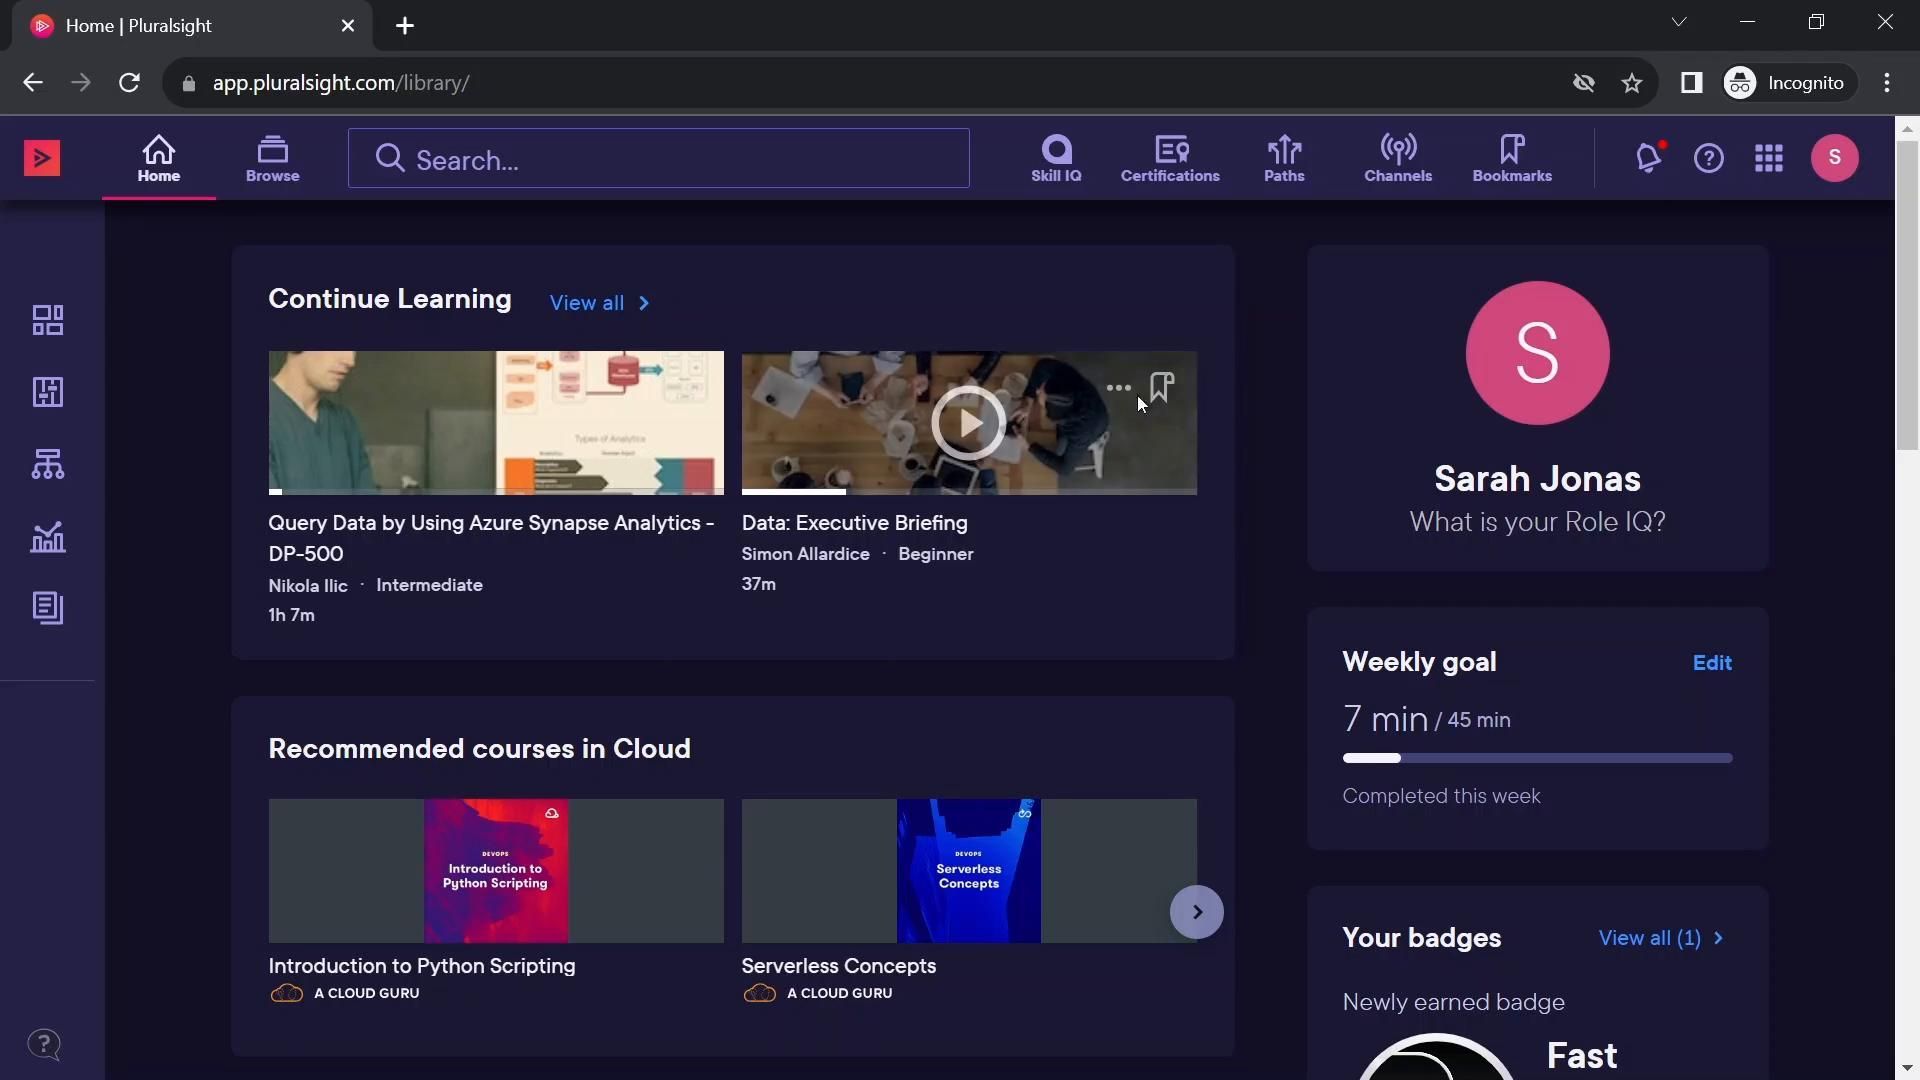Click the Pluralsight logo
This screenshot has width=1920, height=1080.
coord(42,158)
